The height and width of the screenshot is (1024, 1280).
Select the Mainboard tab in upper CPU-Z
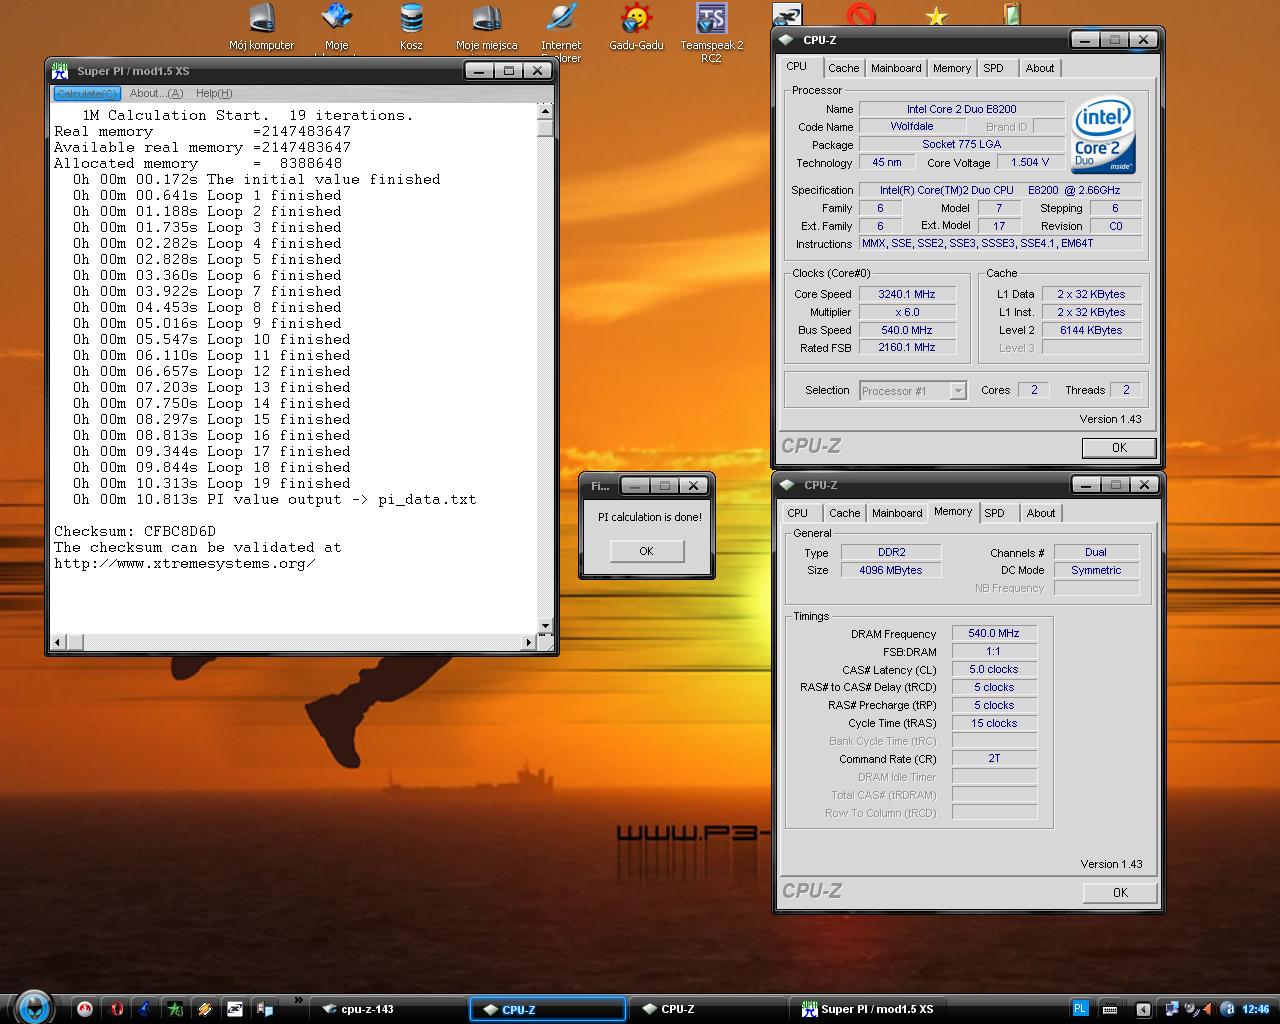(896, 68)
